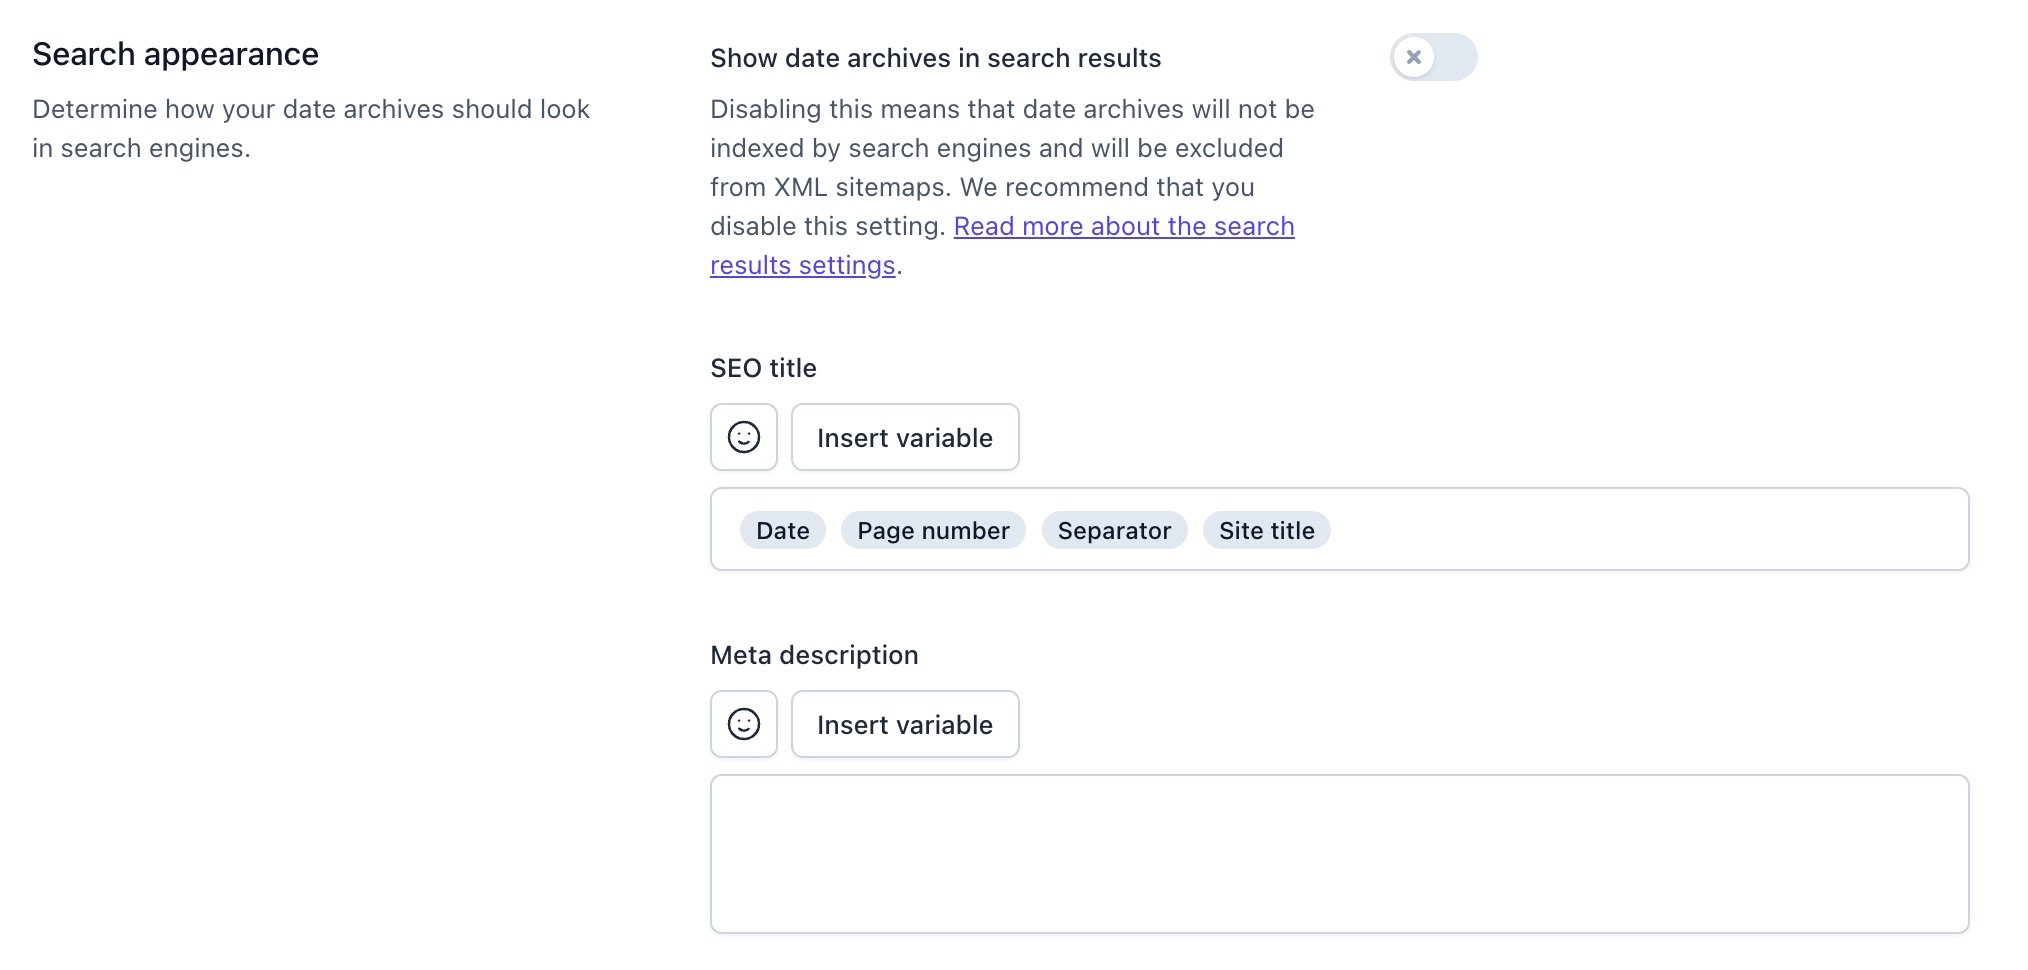Open the emoji picker for Meta description
2028x970 pixels.
tap(744, 723)
